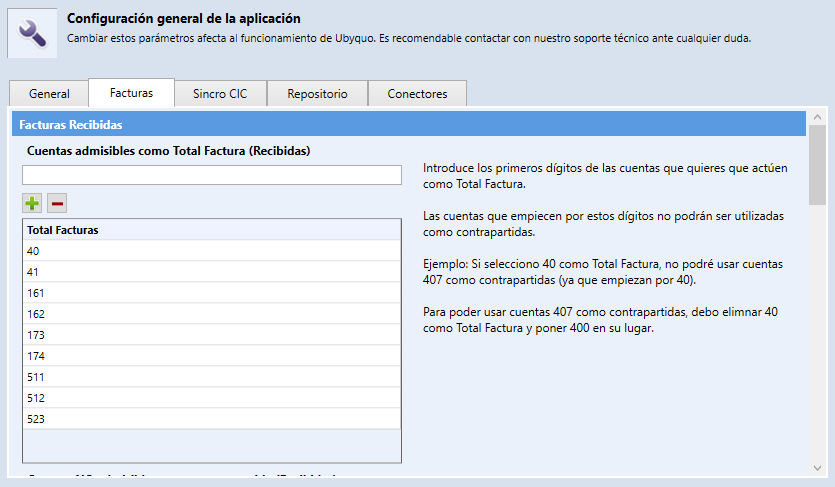The height and width of the screenshot is (487, 835).
Task: Select the row with account 511
Action: coord(211,377)
